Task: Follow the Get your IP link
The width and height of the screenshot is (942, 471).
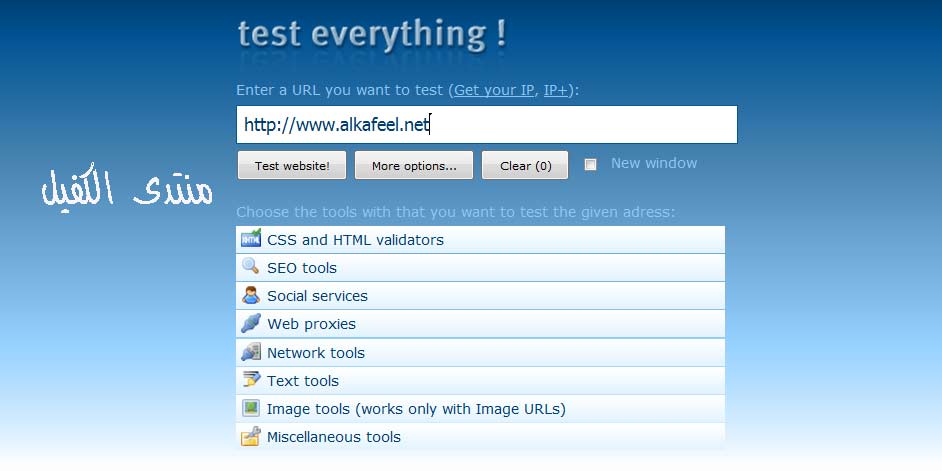Action: [x=494, y=91]
